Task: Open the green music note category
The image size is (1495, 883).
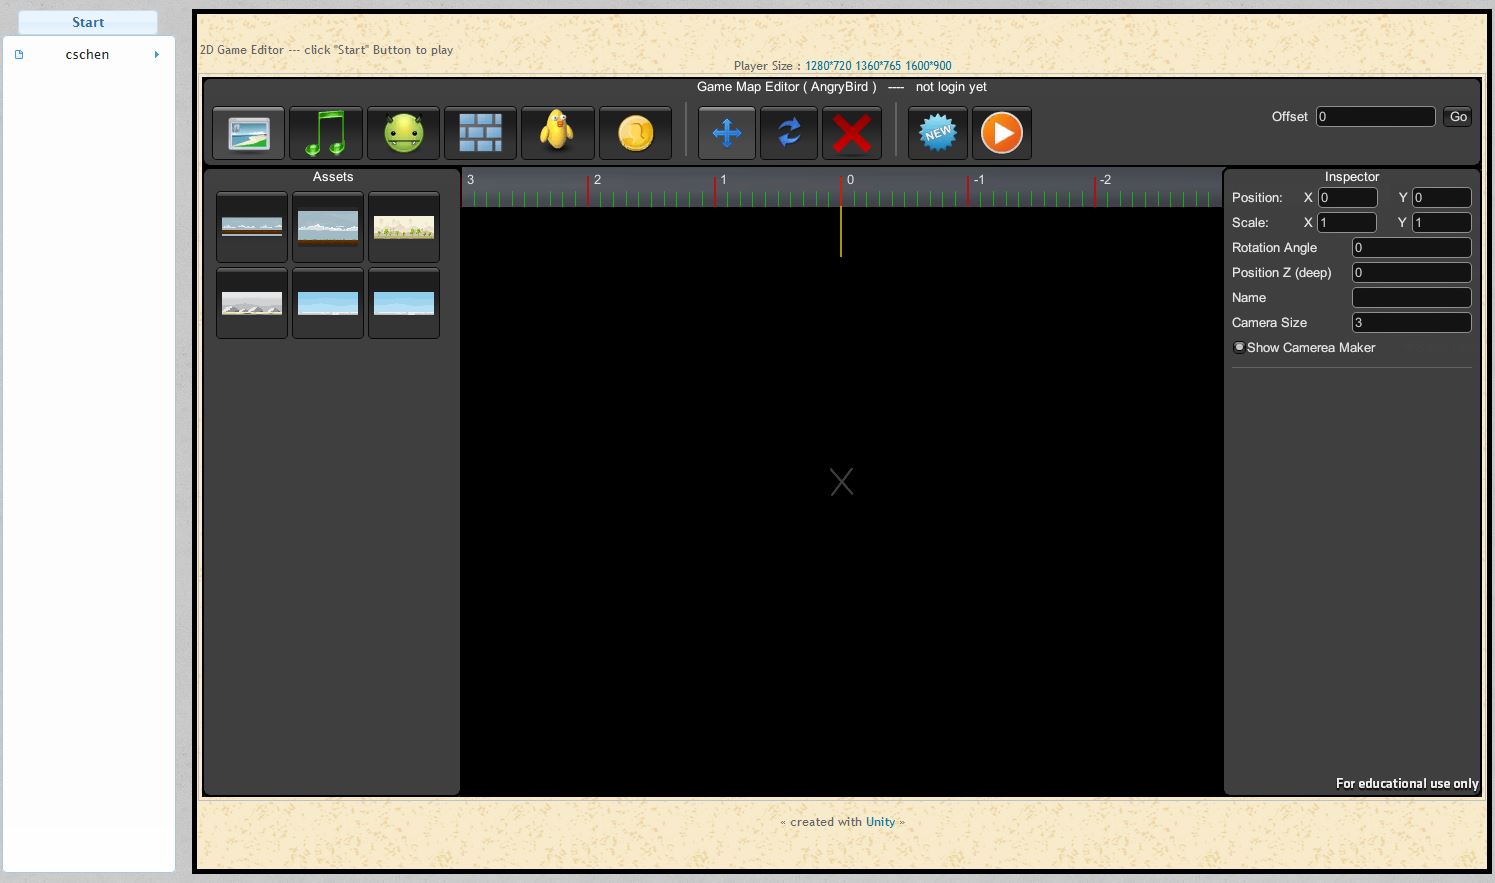Action: point(325,133)
